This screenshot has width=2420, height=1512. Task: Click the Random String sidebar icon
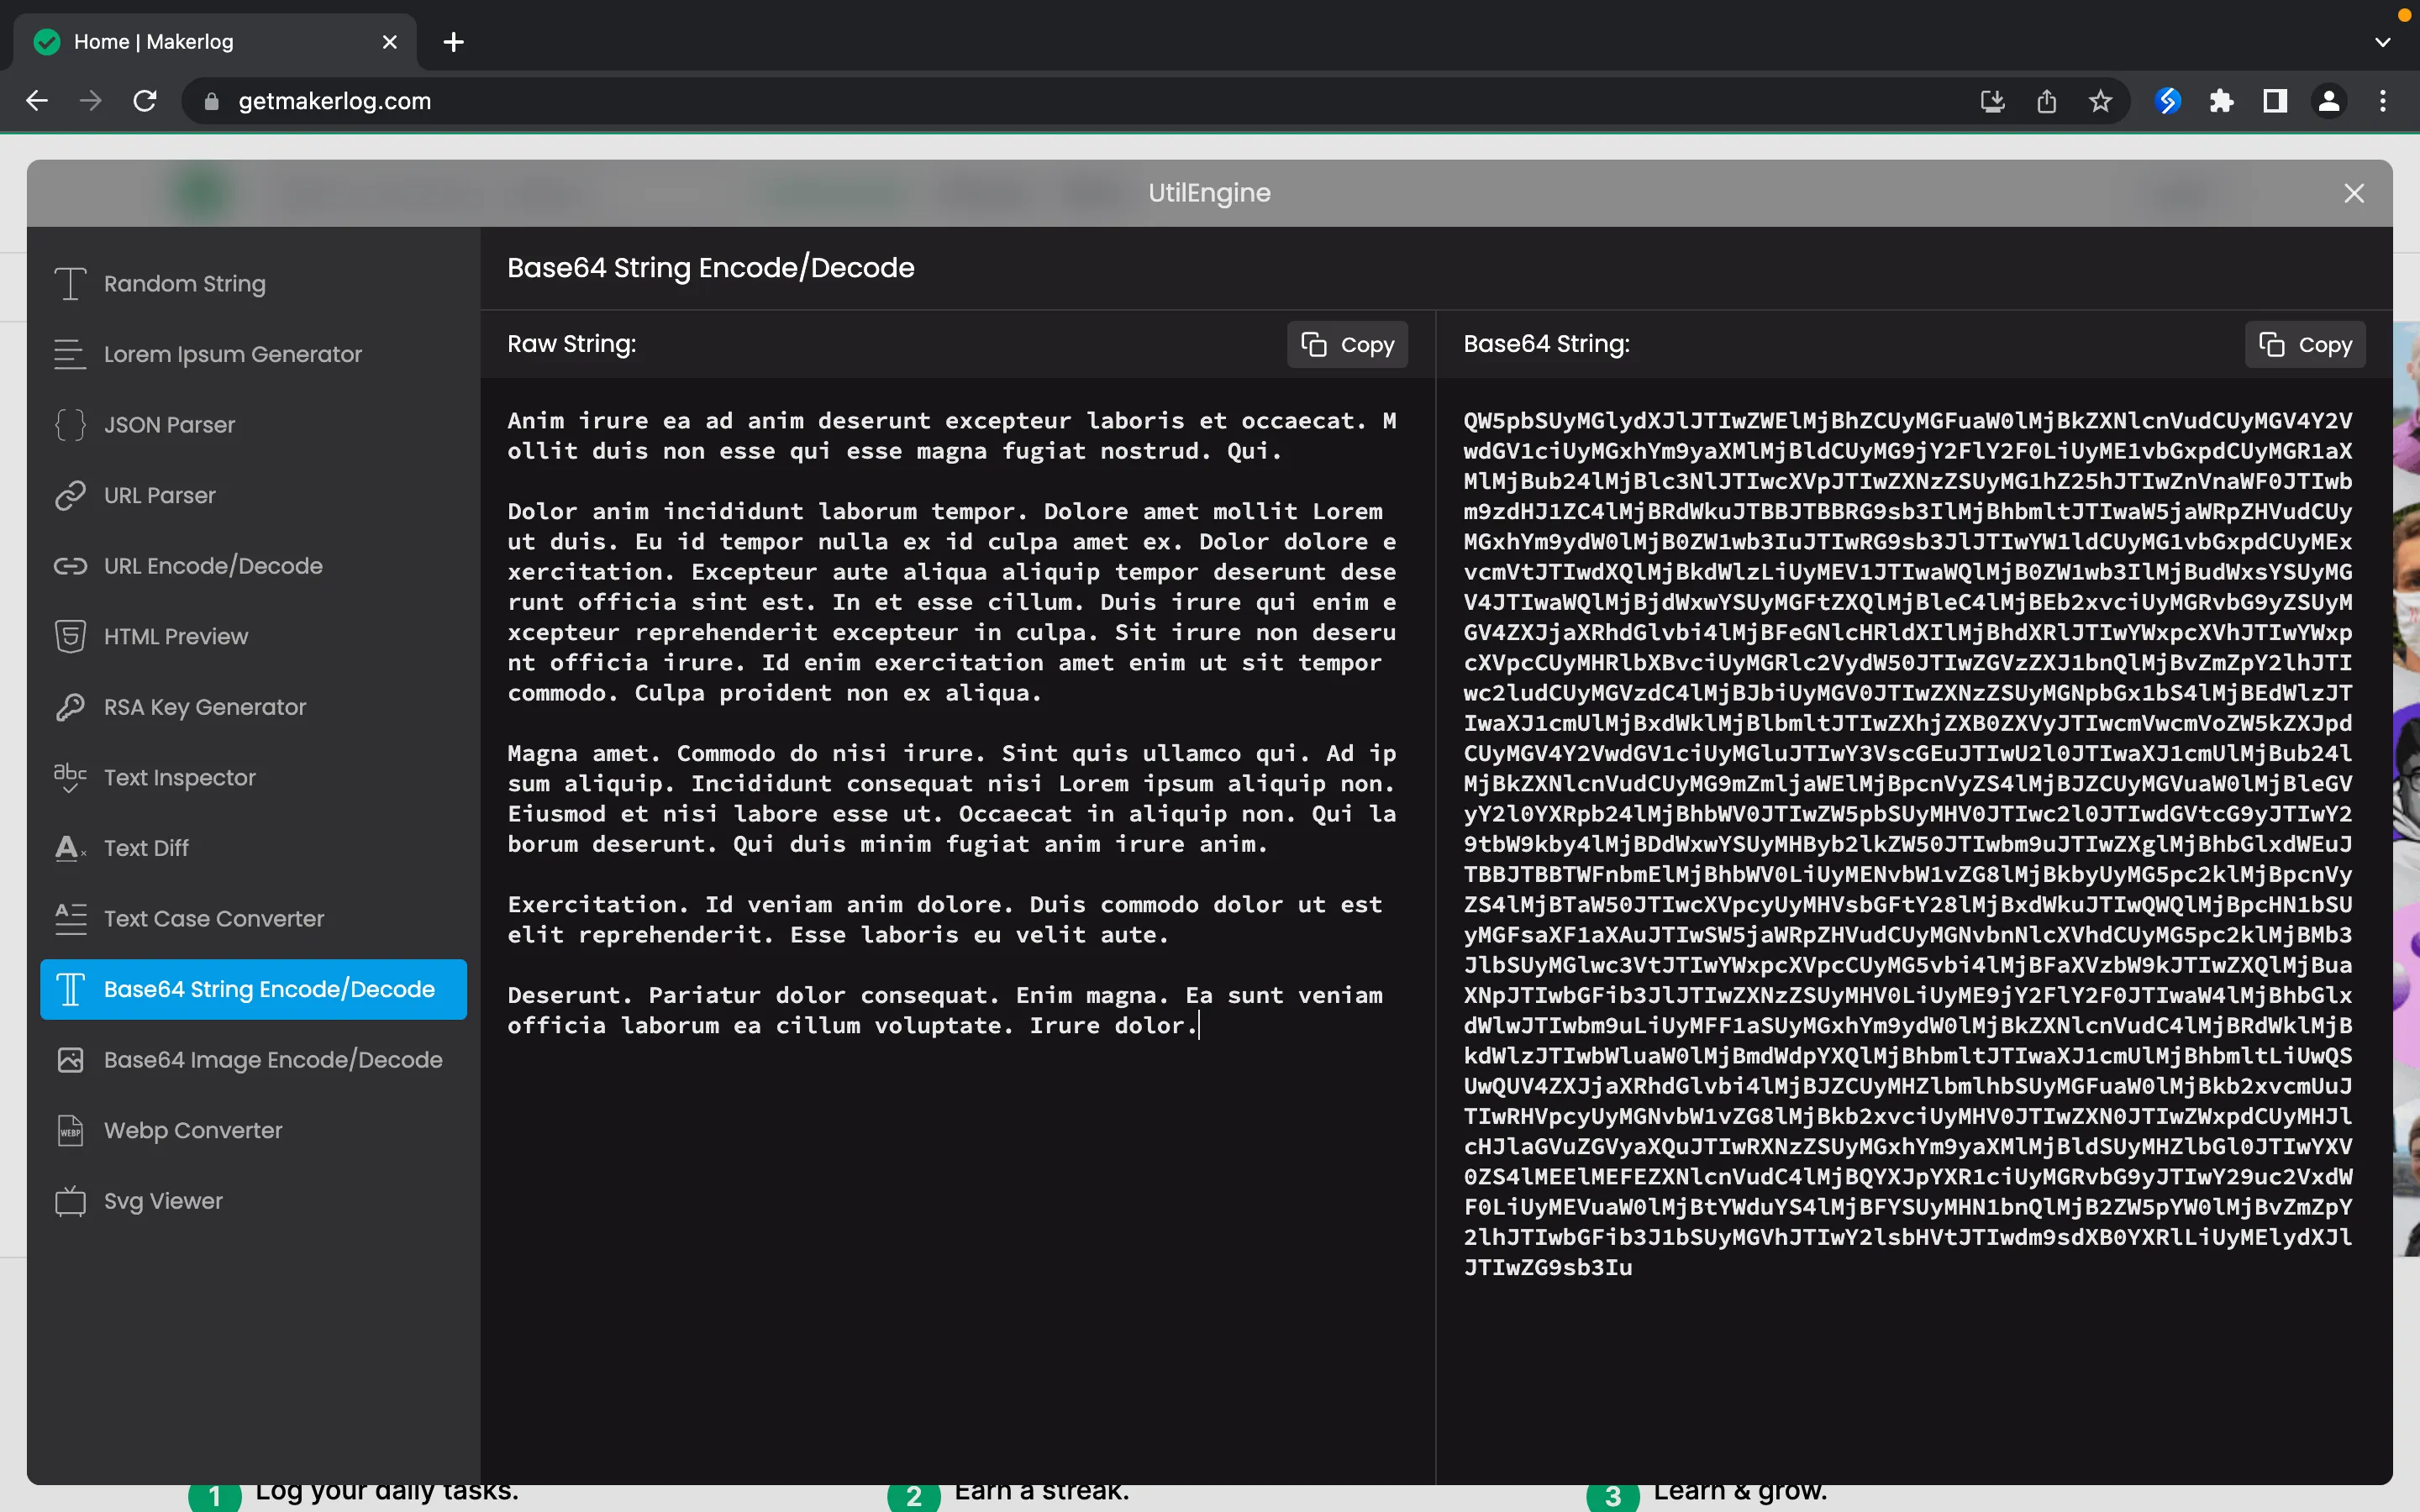pyautogui.click(x=70, y=284)
